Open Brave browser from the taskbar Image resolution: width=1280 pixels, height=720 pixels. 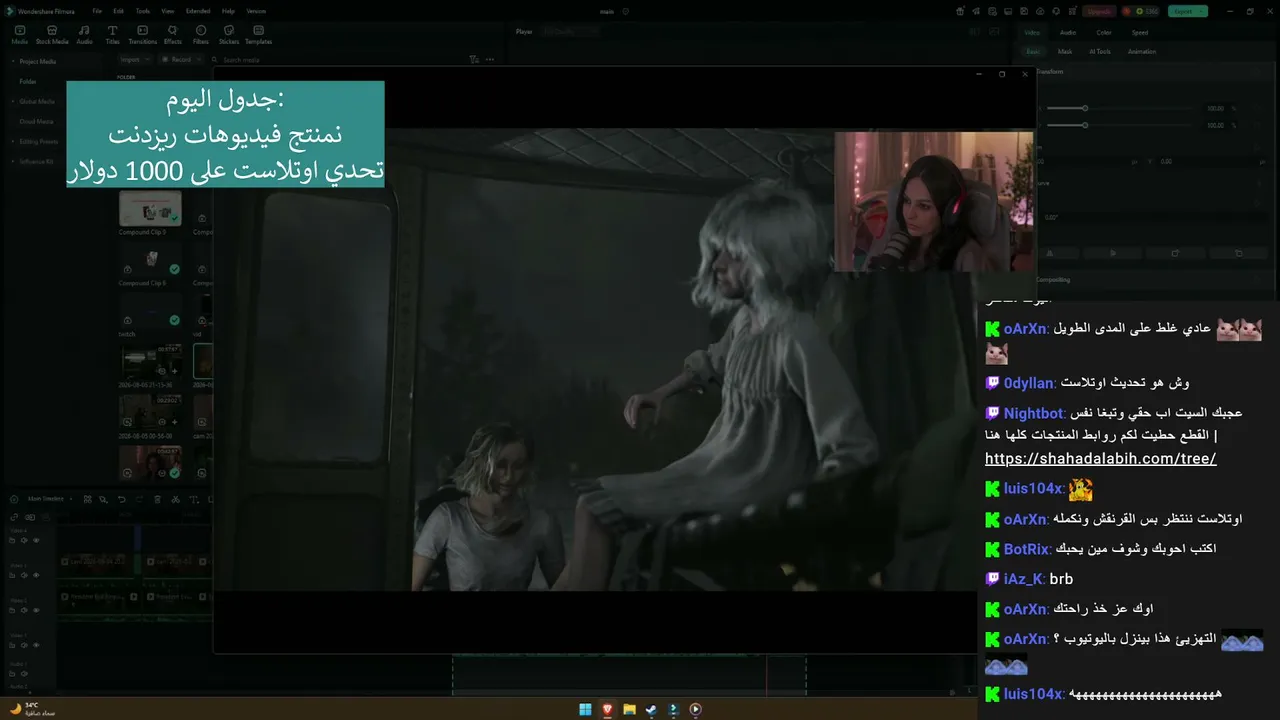[607, 710]
